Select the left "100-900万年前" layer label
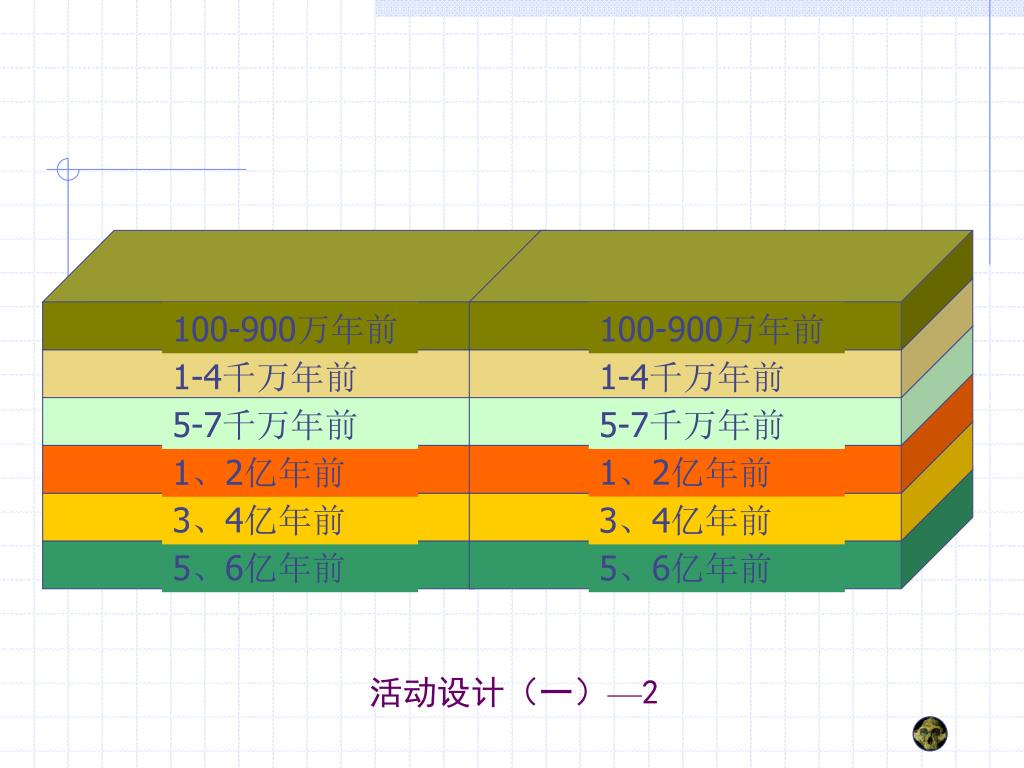This screenshot has width=1024, height=768. point(285,329)
